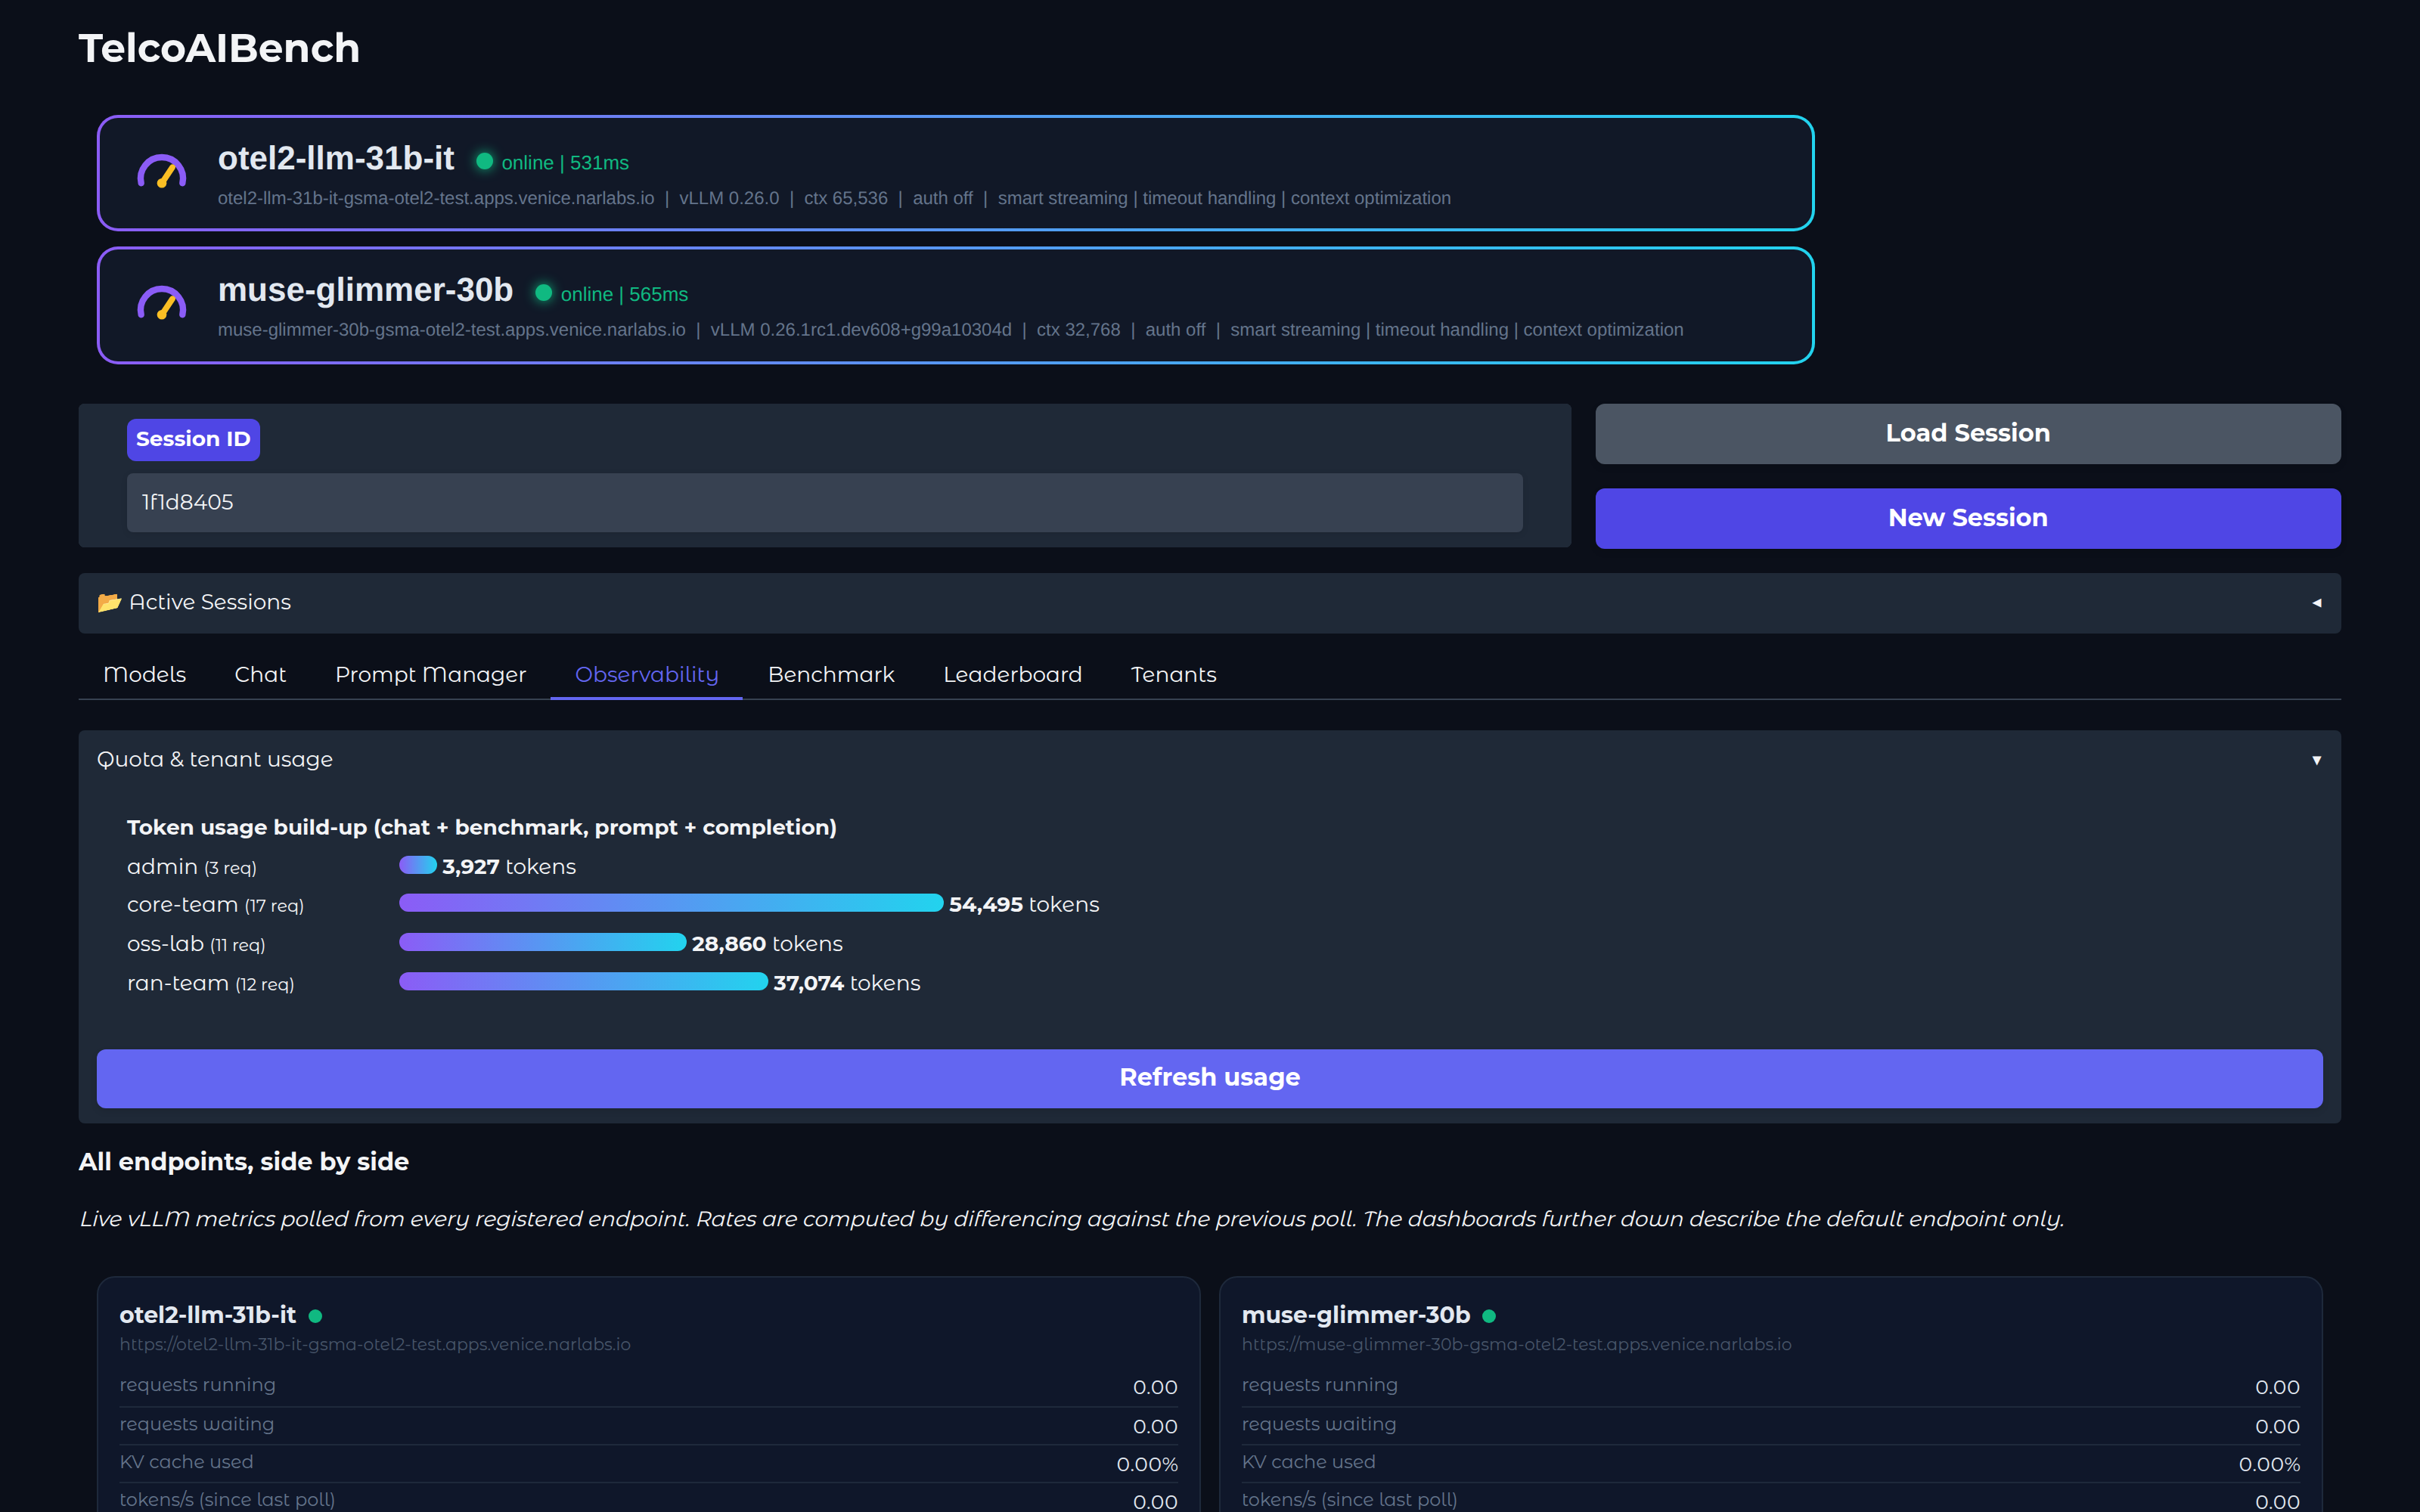Click the Load Session button
2420x1512 pixels.
(x=1967, y=434)
